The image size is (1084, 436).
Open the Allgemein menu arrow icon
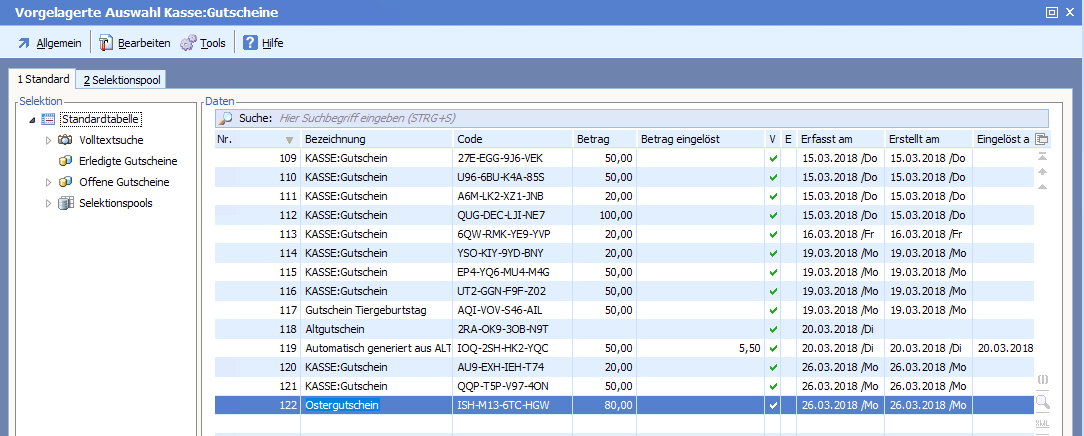click(24, 43)
